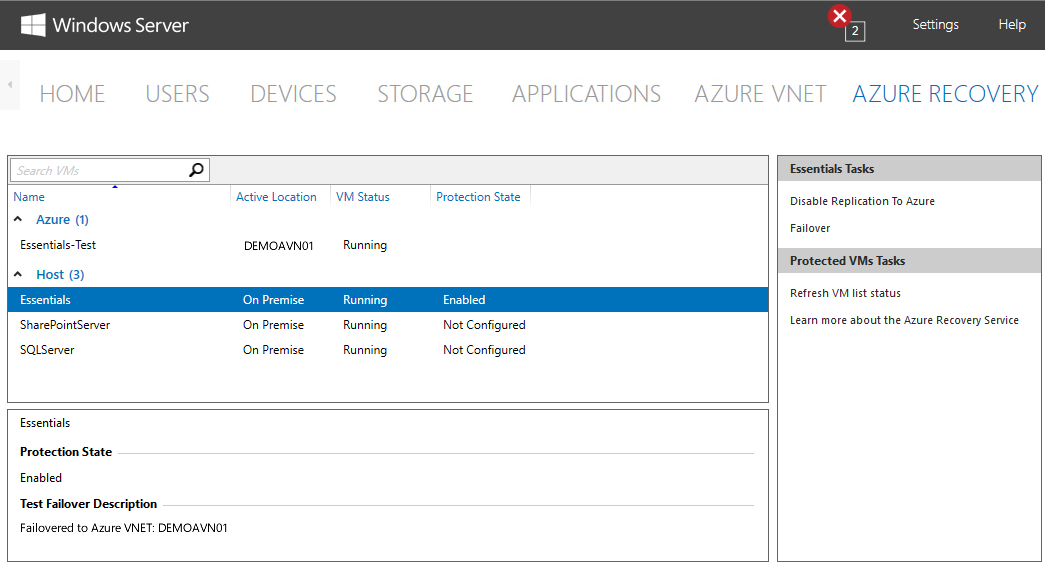
Task: Sort by VM Status column header
Action: (x=363, y=197)
